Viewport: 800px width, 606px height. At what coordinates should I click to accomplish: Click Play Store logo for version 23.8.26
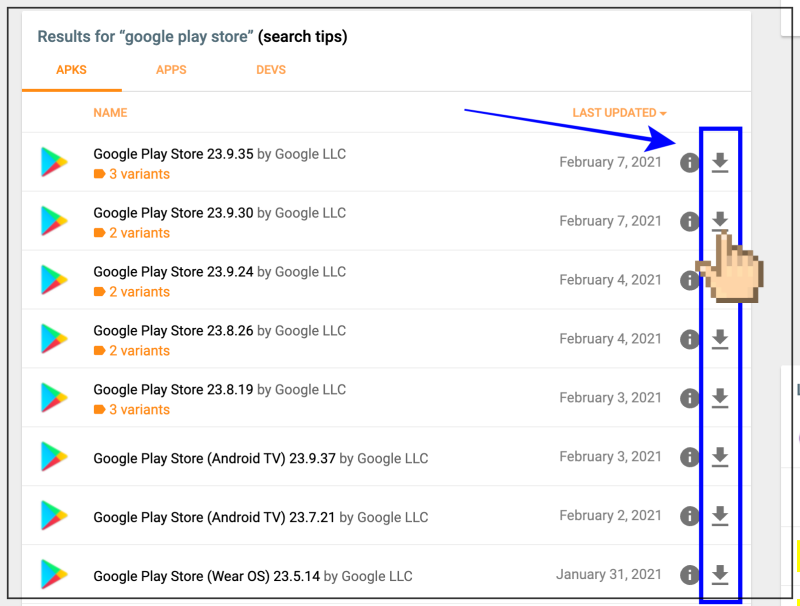(54, 339)
